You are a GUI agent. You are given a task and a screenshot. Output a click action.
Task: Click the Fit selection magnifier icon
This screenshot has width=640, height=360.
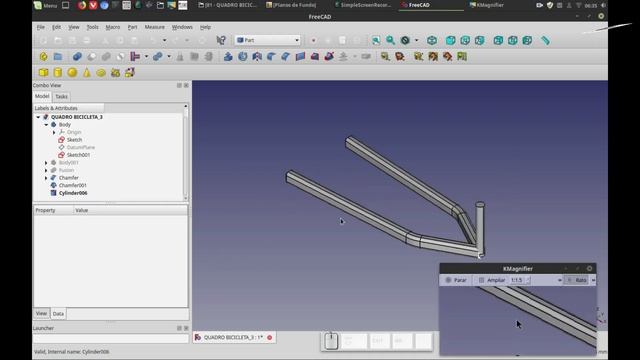(391, 40)
